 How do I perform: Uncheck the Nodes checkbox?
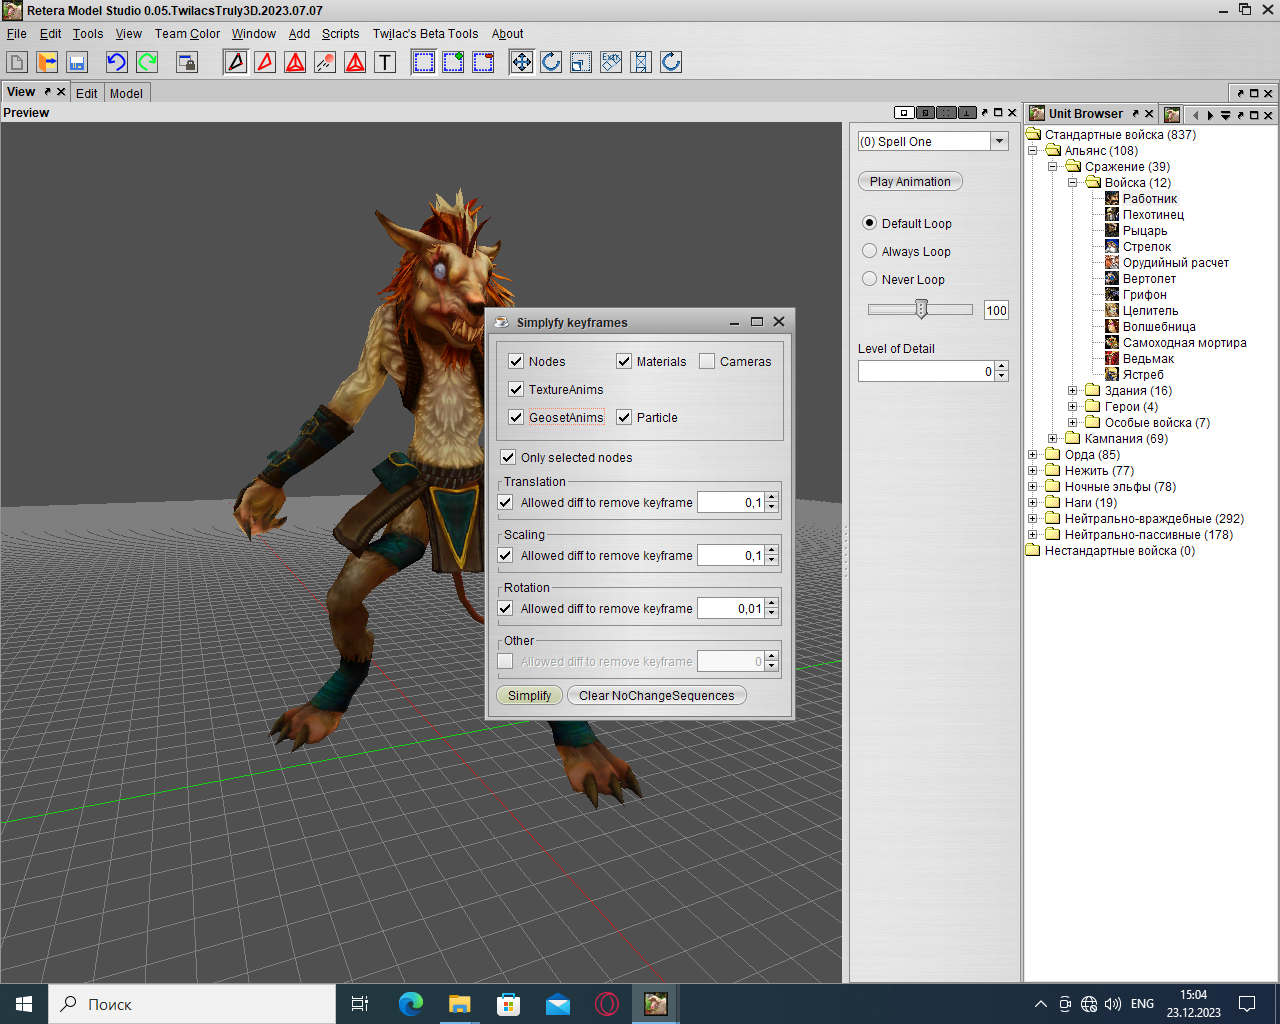click(x=516, y=361)
